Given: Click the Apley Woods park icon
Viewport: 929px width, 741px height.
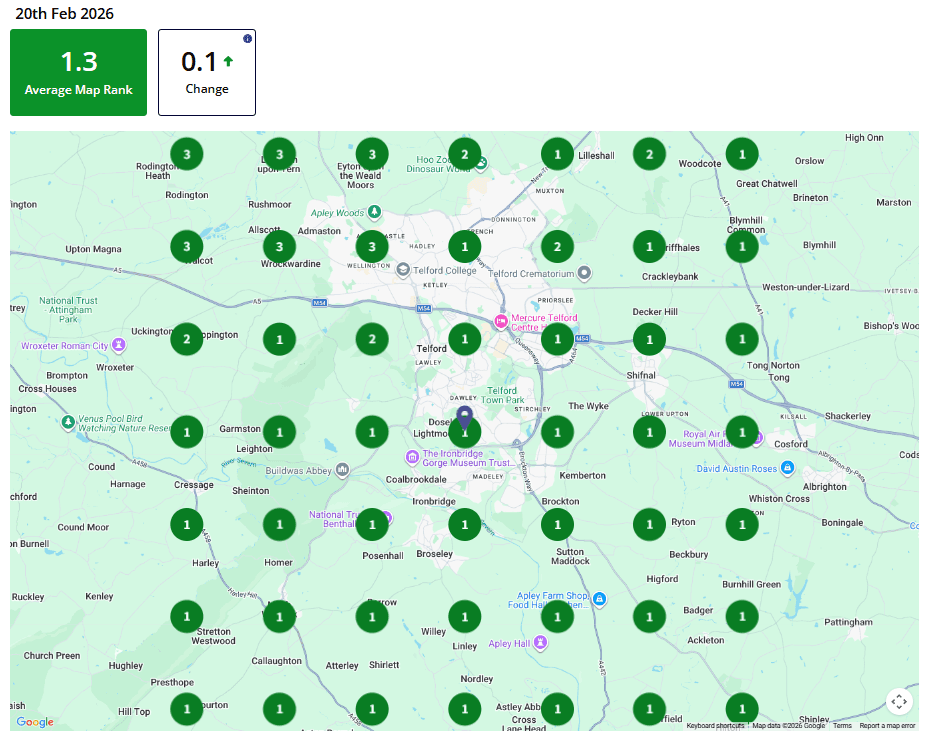Looking at the screenshot, I should coord(372,211).
